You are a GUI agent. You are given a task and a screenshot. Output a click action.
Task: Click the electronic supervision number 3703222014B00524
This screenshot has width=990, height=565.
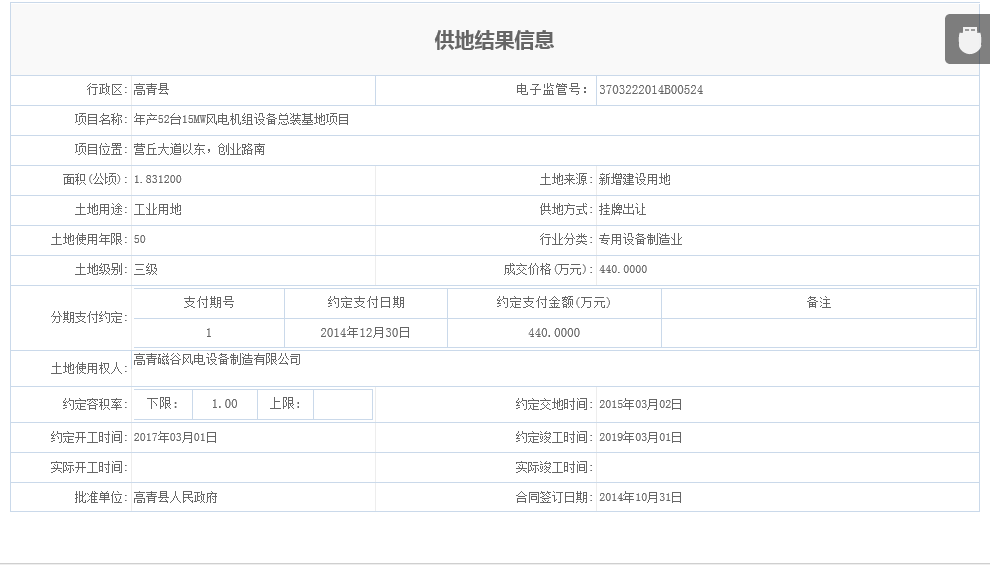(x=651, y=90)
